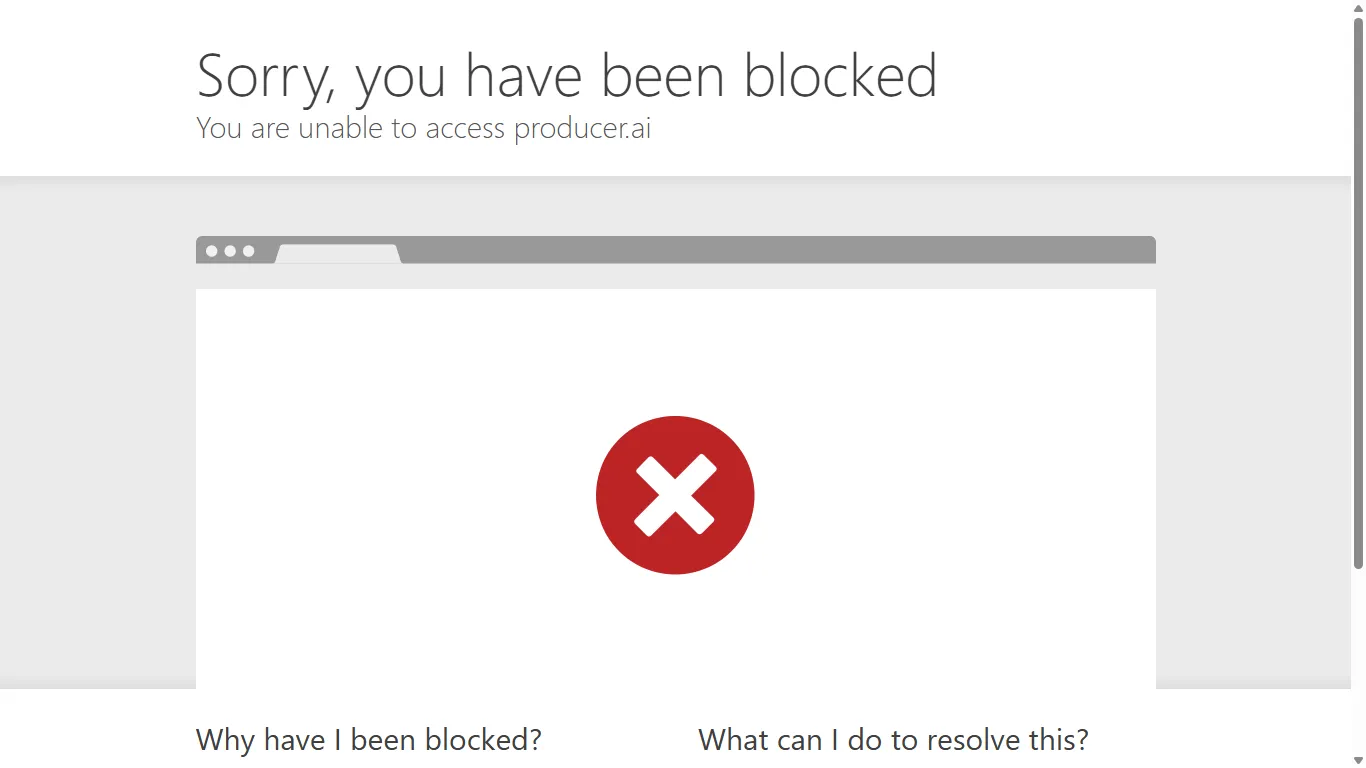Screen dimensions: 1366x768
Task: Click the page's vertical scrollbar thumb
Action: pyautogui.click(x=1358, y=290)
